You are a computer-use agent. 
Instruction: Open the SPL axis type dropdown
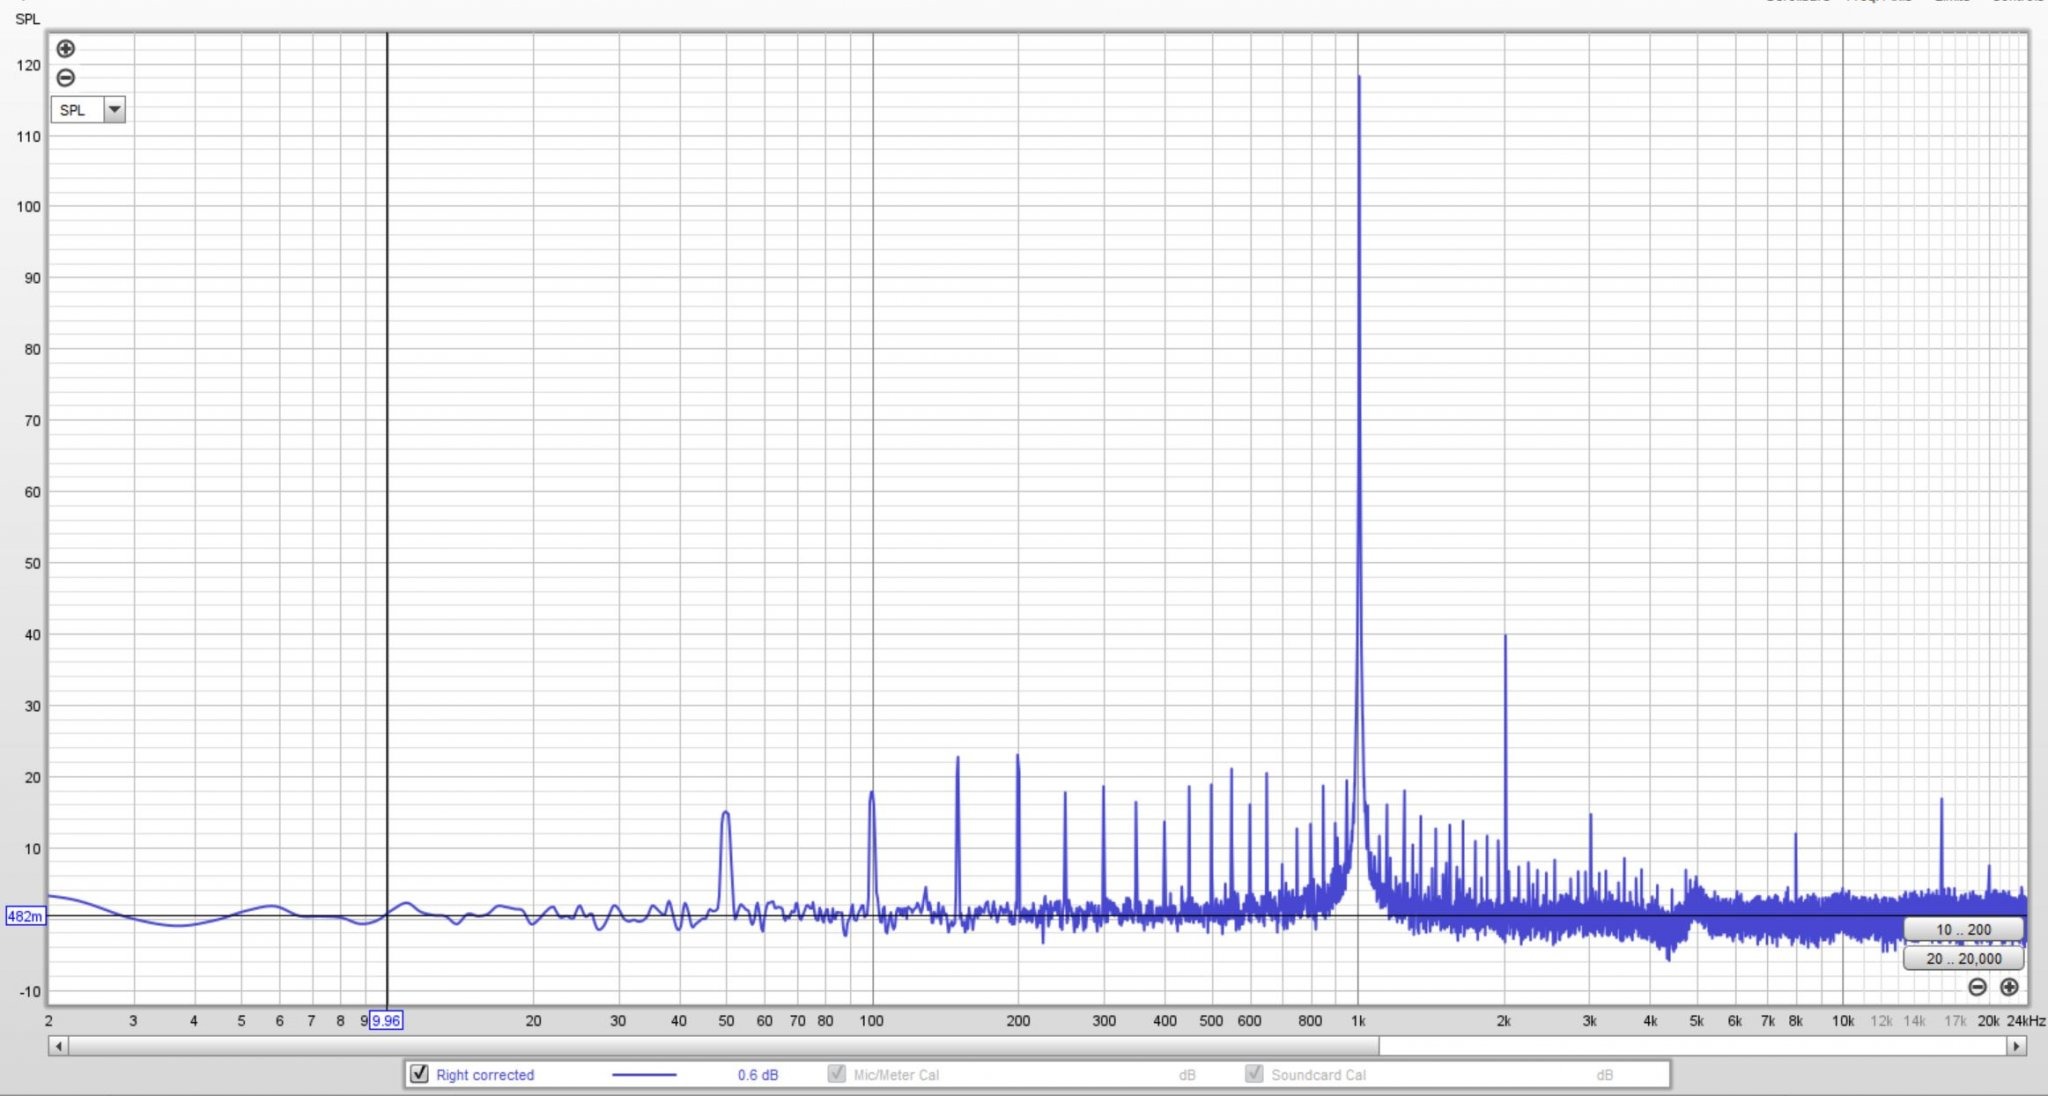coord(89,110)
